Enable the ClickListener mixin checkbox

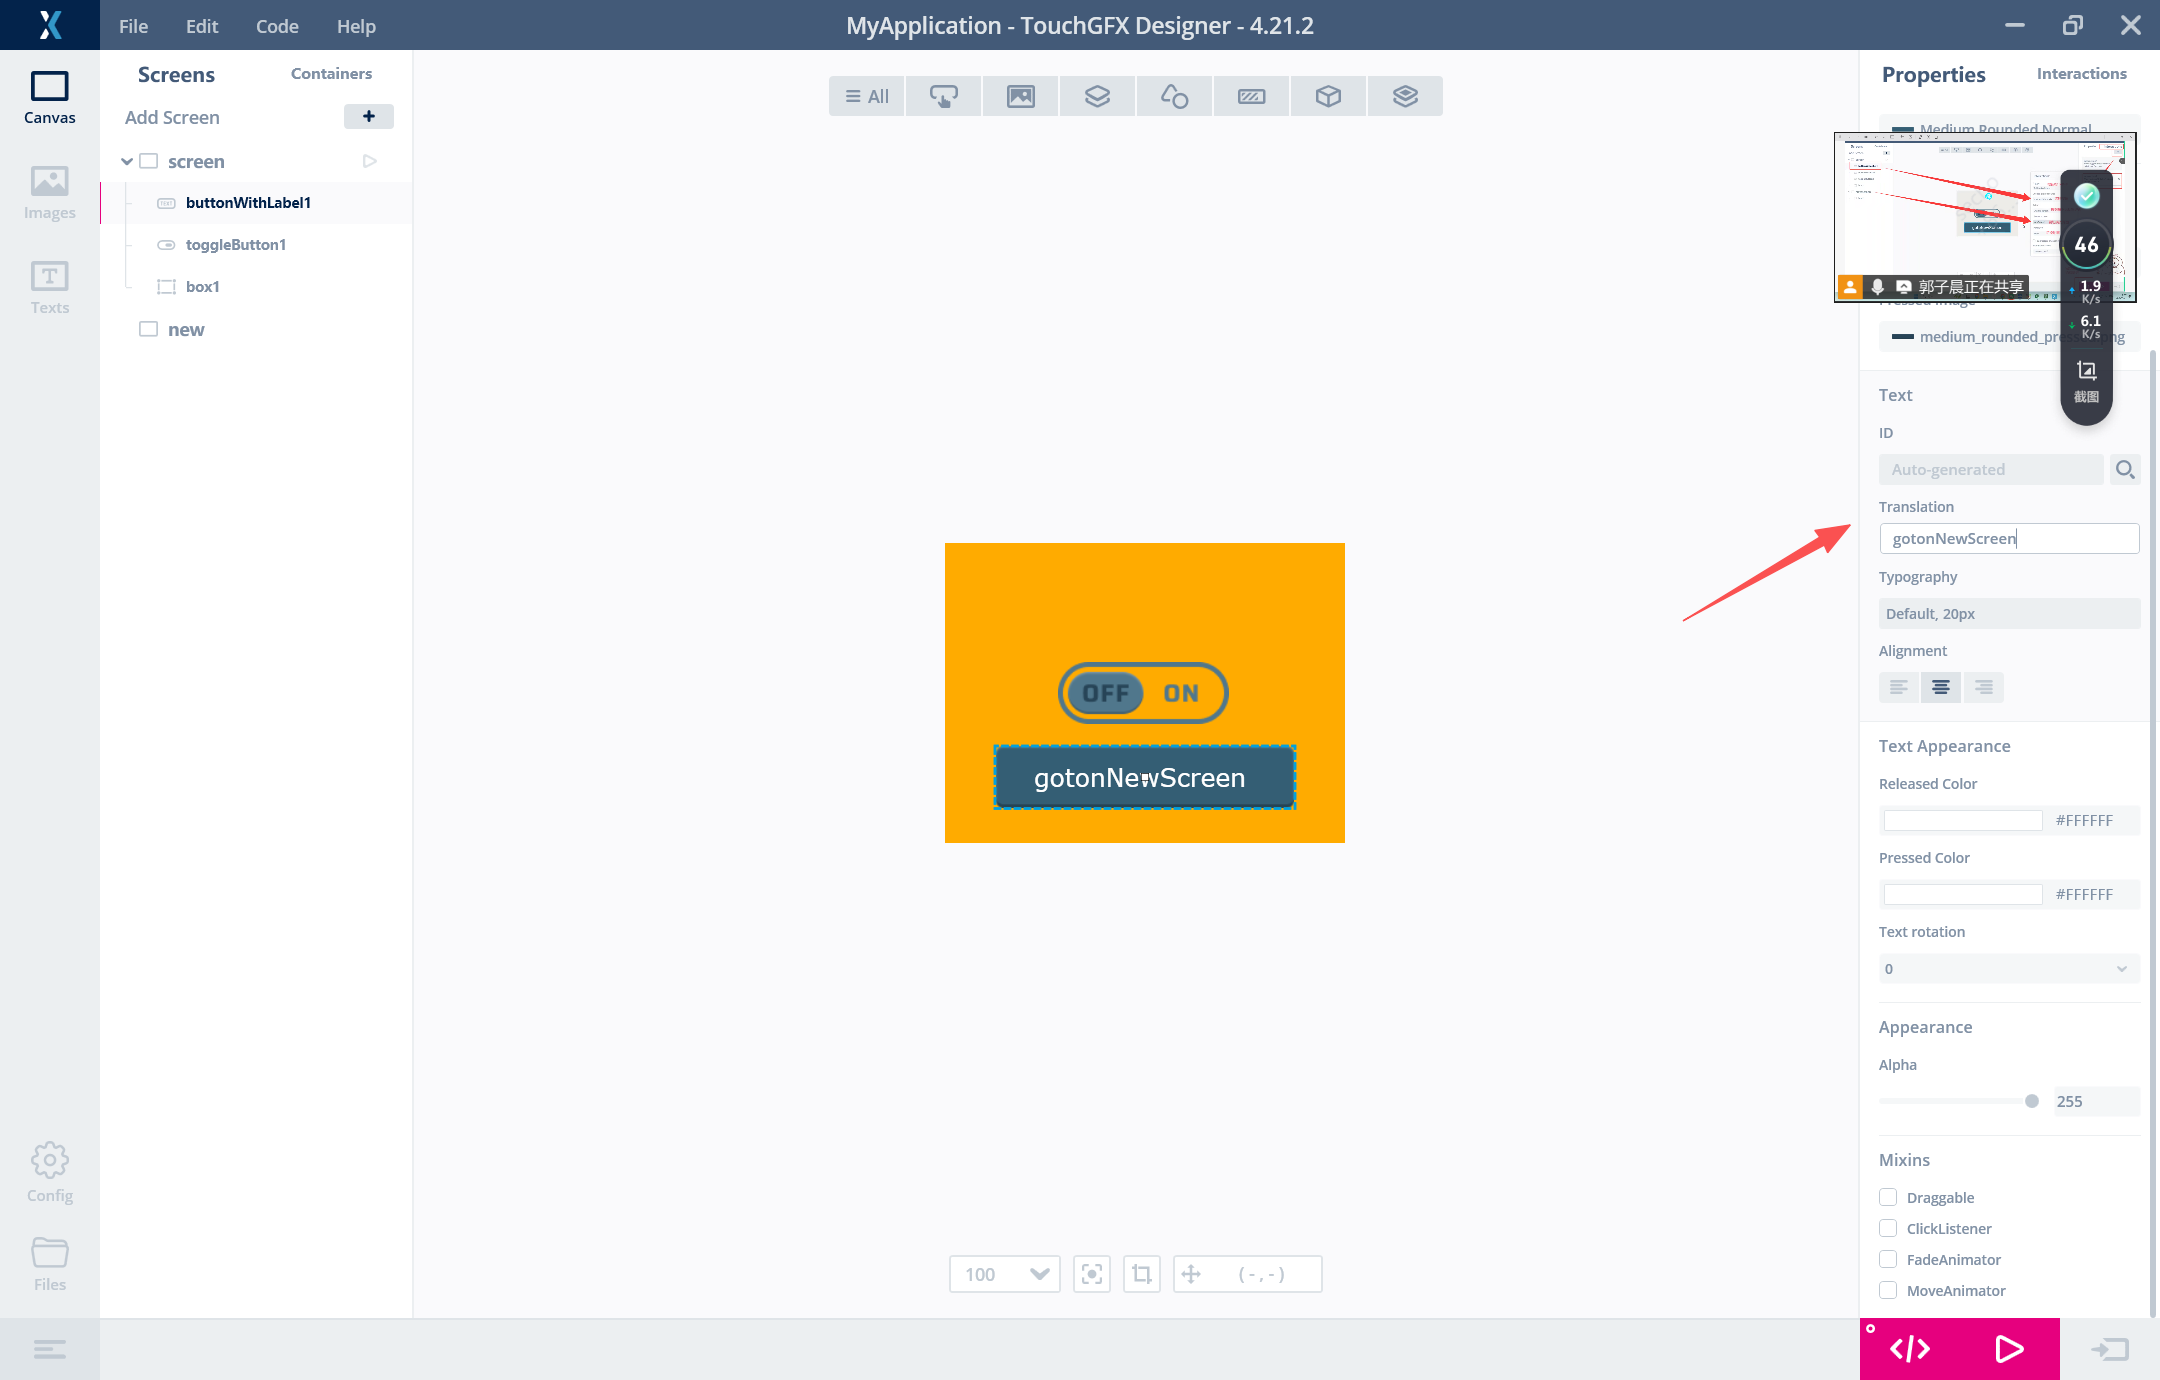tap(1888, 1228)
